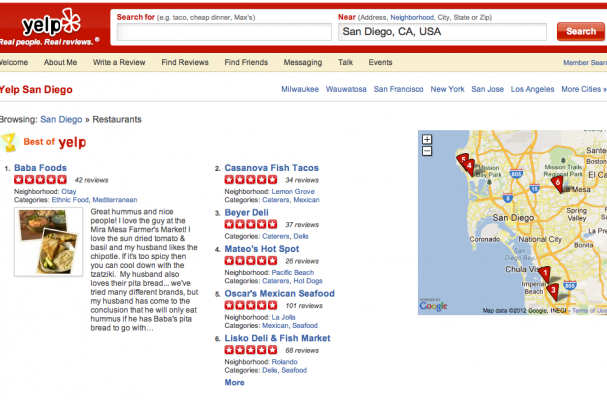Viewport: 607px width, 400px height.
Task: Click Otay neighborhood link
Action: pyautogui.click(x=69, y=191)
